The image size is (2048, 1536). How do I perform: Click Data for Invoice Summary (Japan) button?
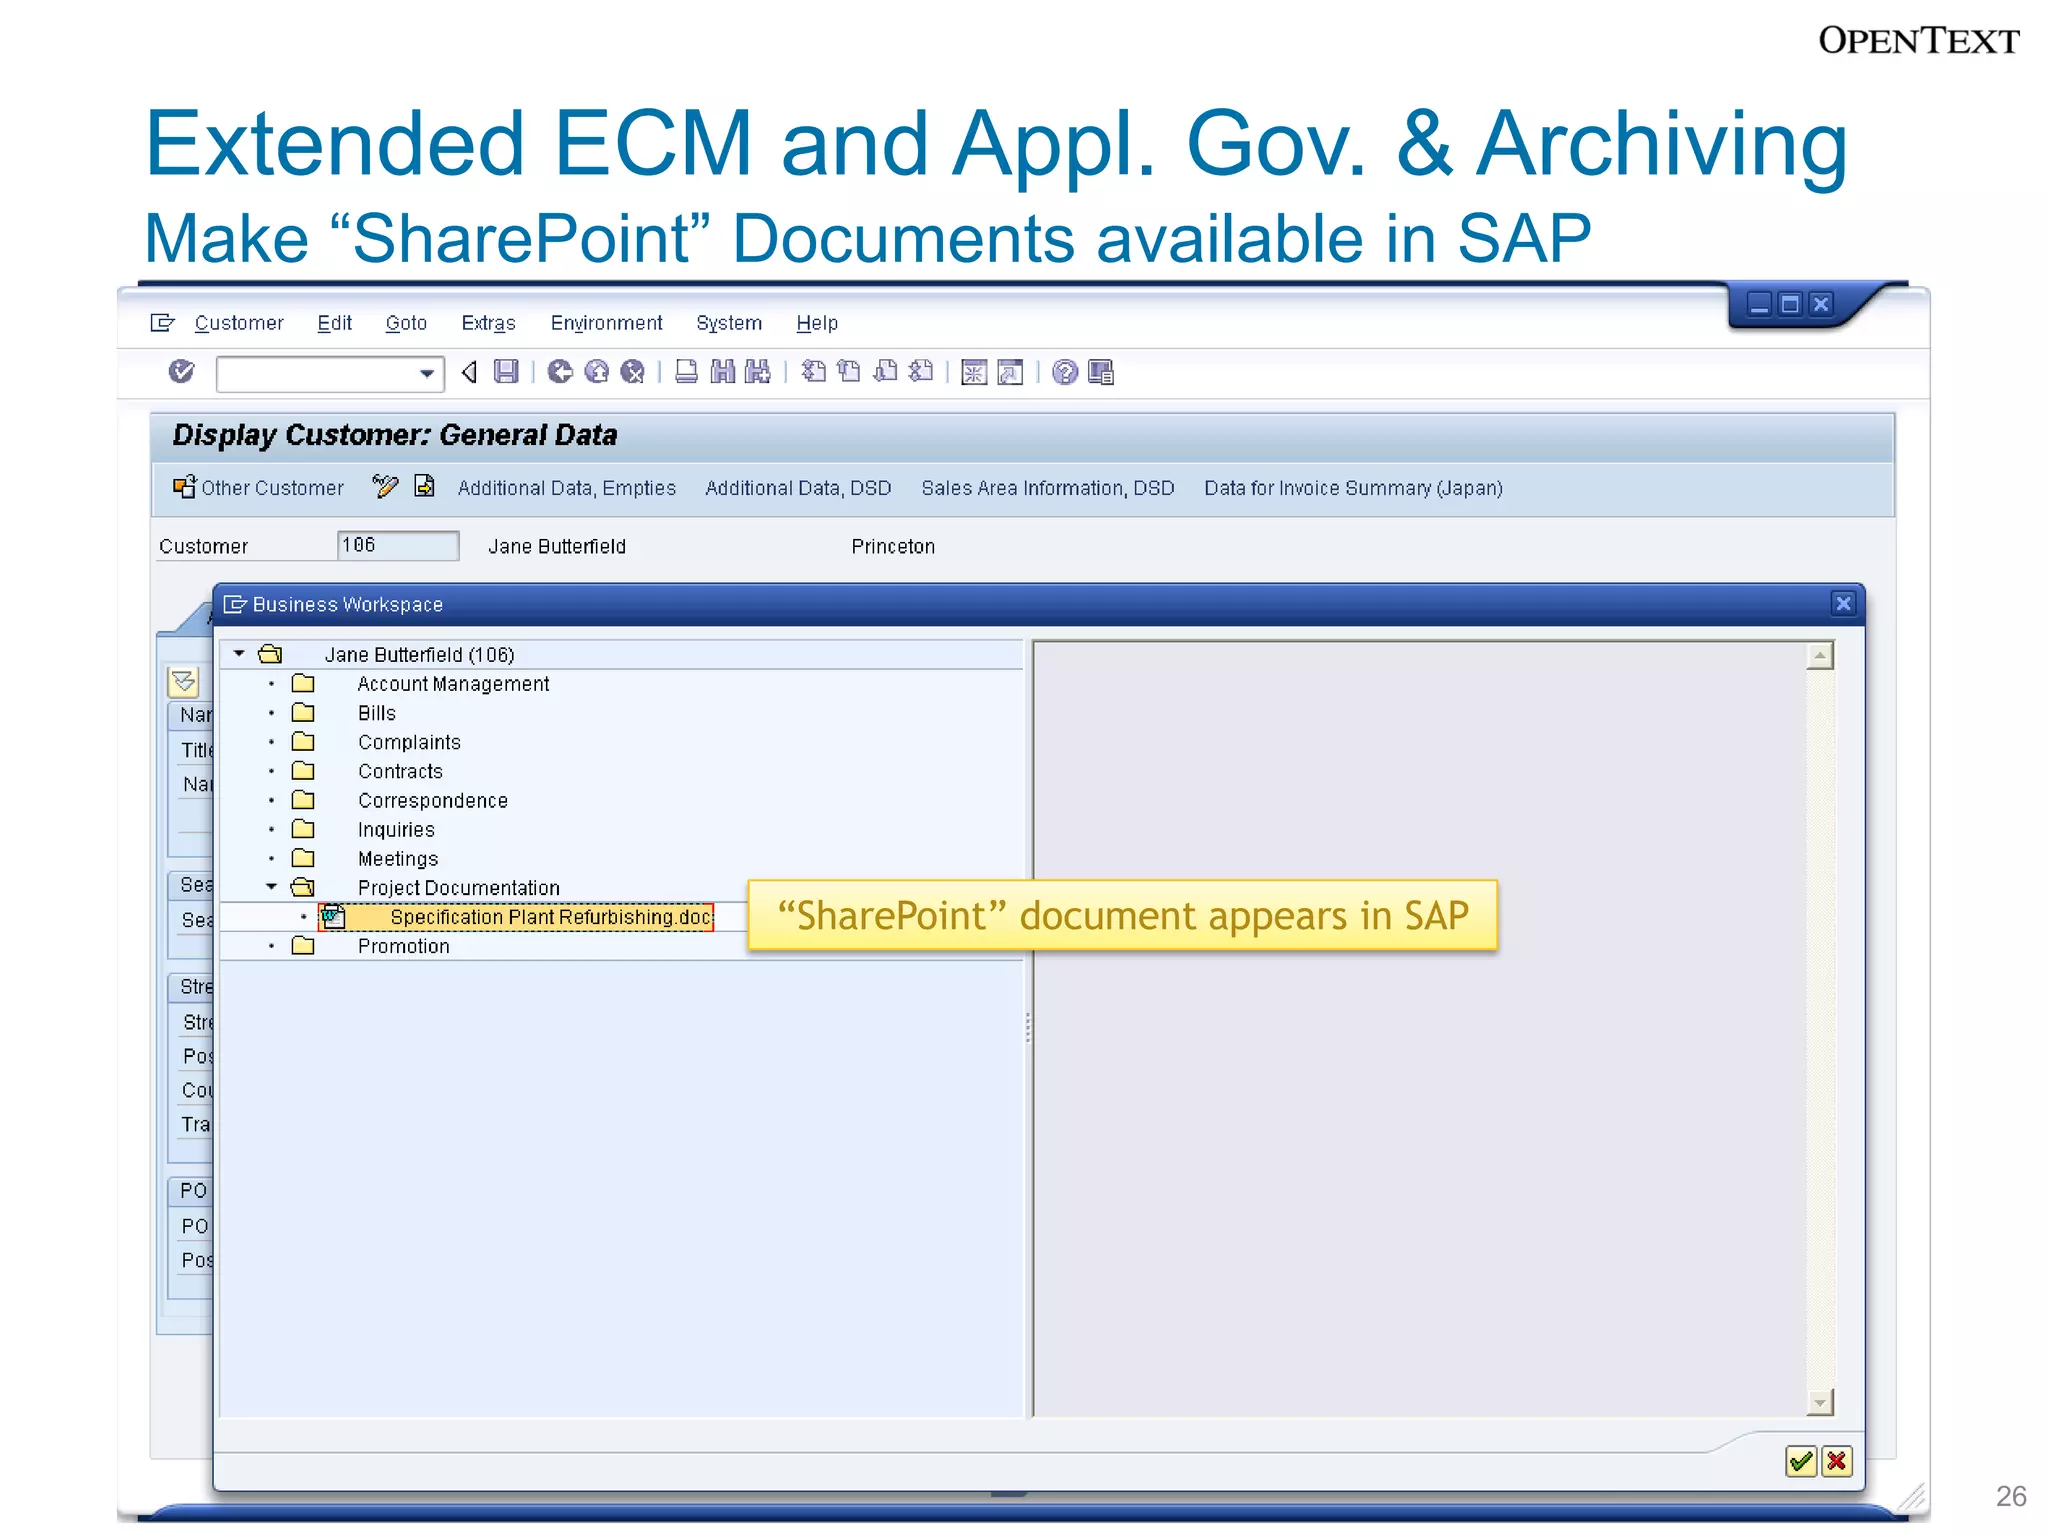click(x=1353, y=488)
